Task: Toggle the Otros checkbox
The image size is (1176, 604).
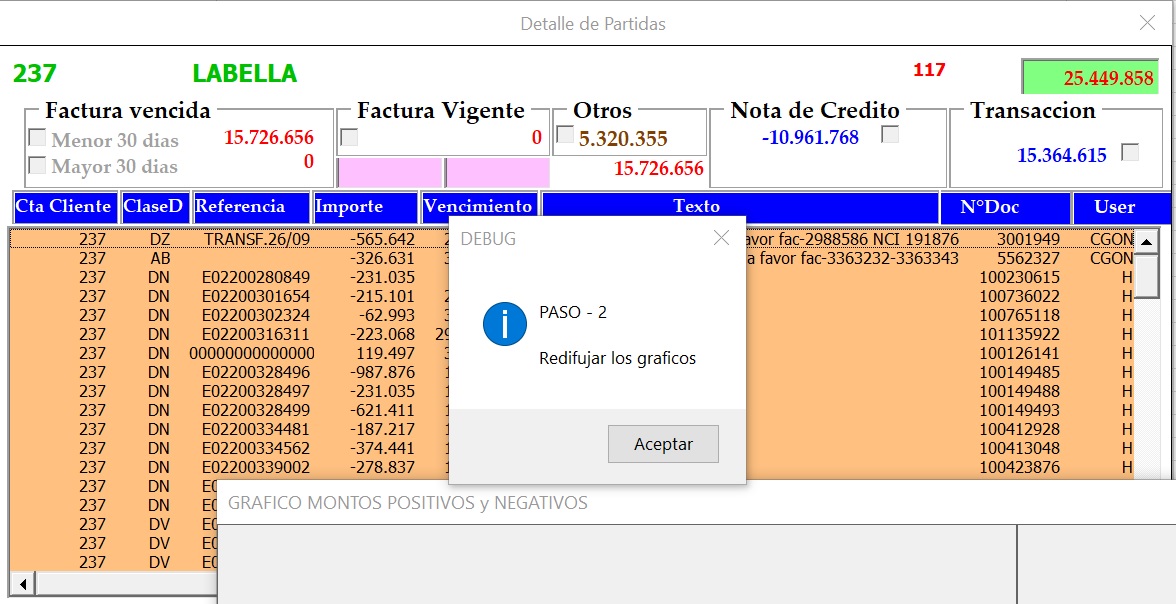Action: 566,134
